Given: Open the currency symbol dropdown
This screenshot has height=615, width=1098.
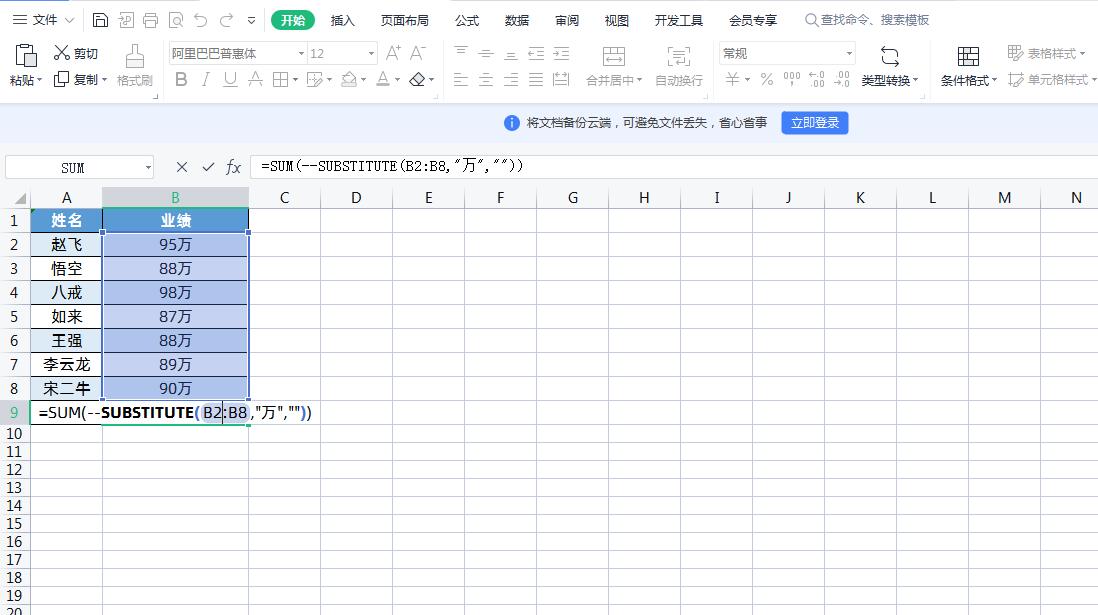Looking at the screenshot, I should [748, 79].
